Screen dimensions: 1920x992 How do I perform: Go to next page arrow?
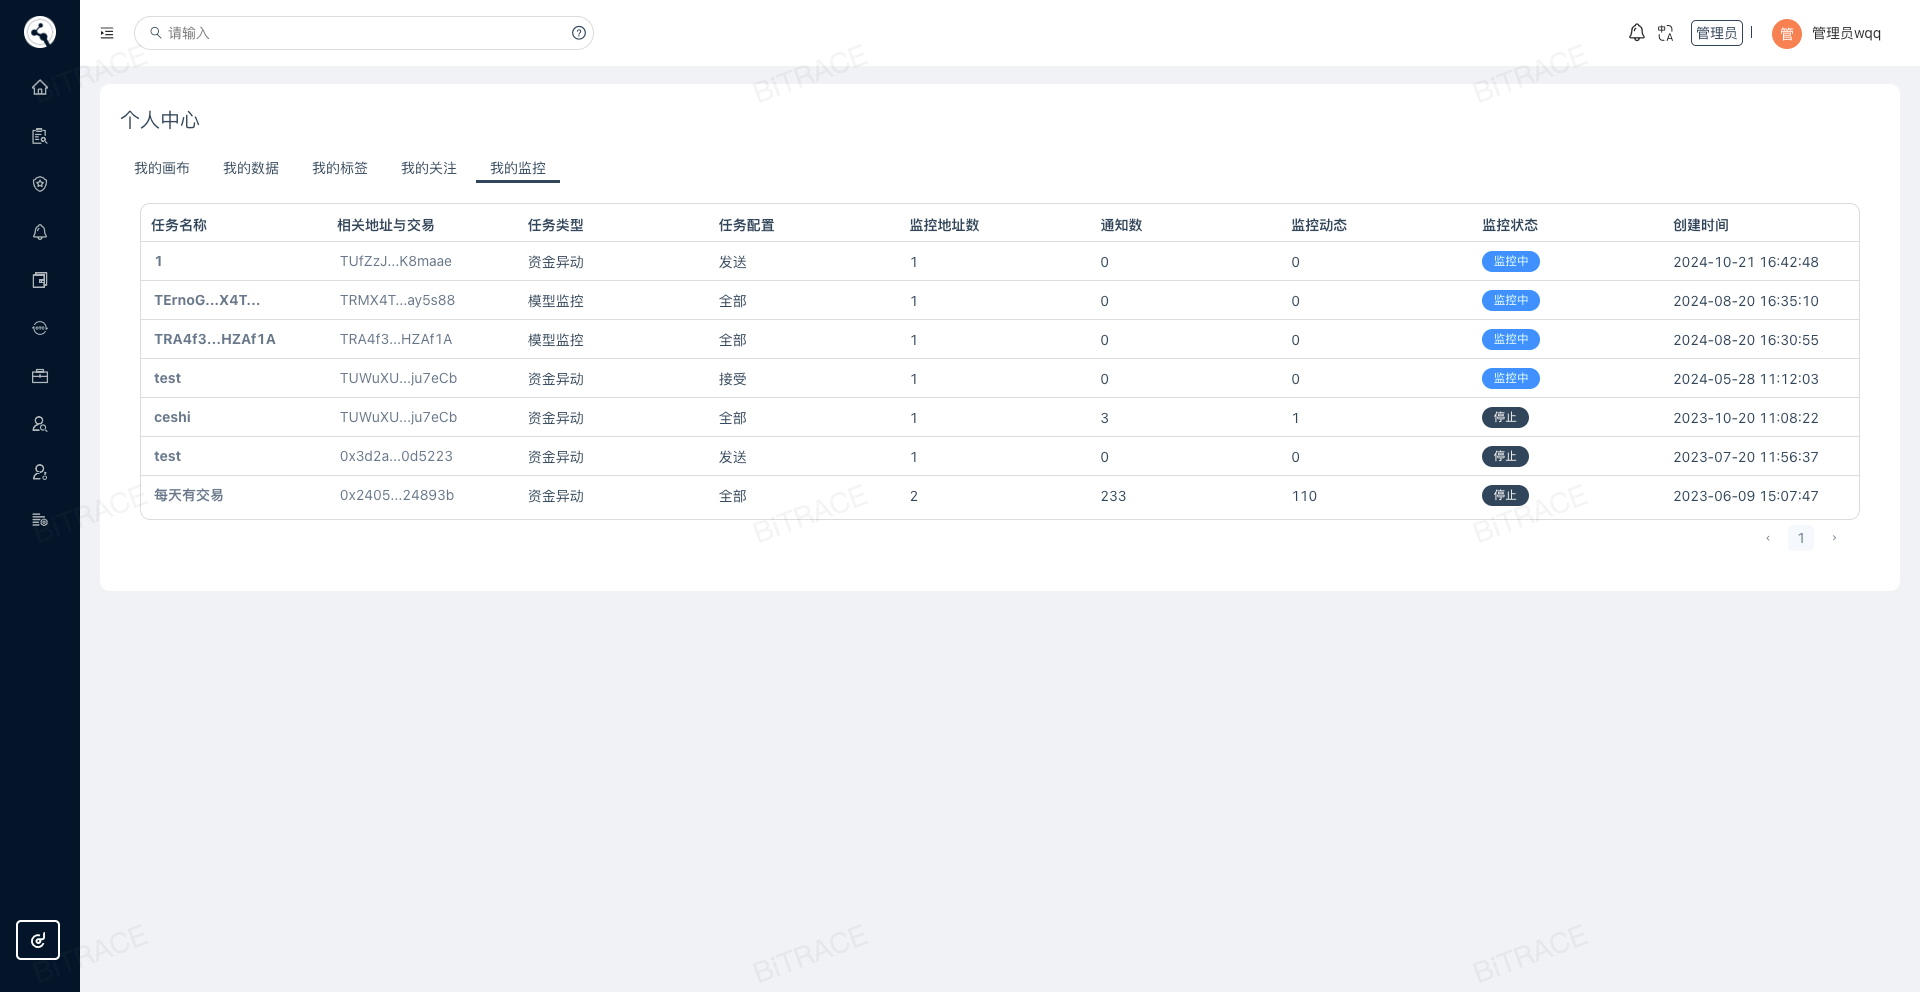tap(1834, 538)
